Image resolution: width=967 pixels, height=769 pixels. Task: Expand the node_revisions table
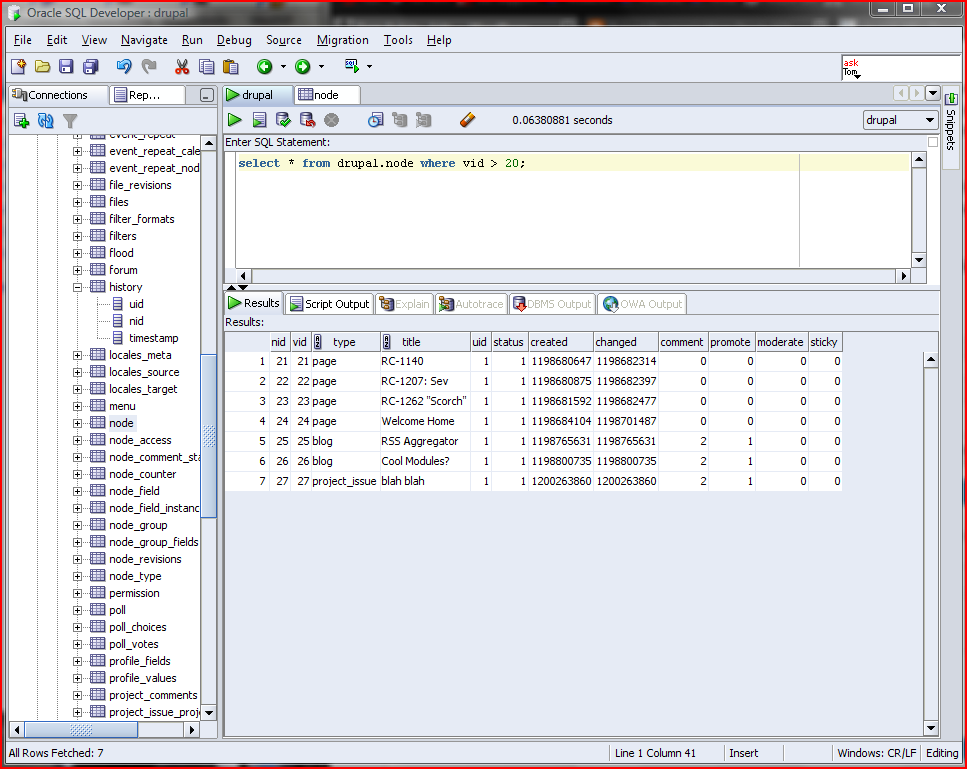[x=77, y=559]
